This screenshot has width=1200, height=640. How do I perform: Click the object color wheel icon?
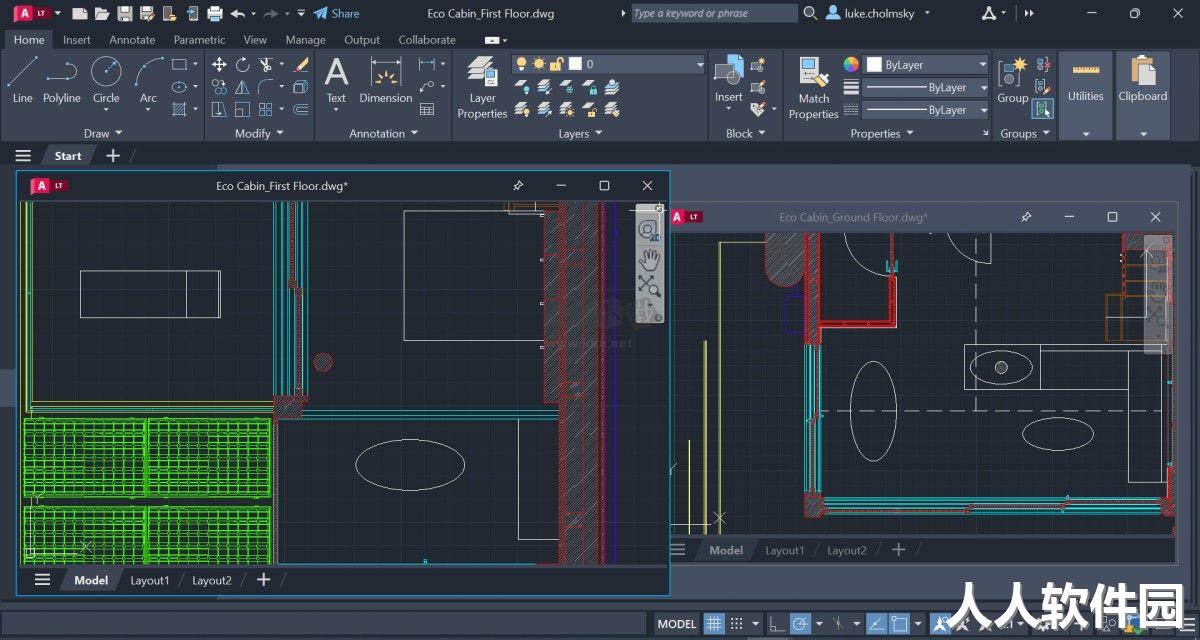point(851,64)
